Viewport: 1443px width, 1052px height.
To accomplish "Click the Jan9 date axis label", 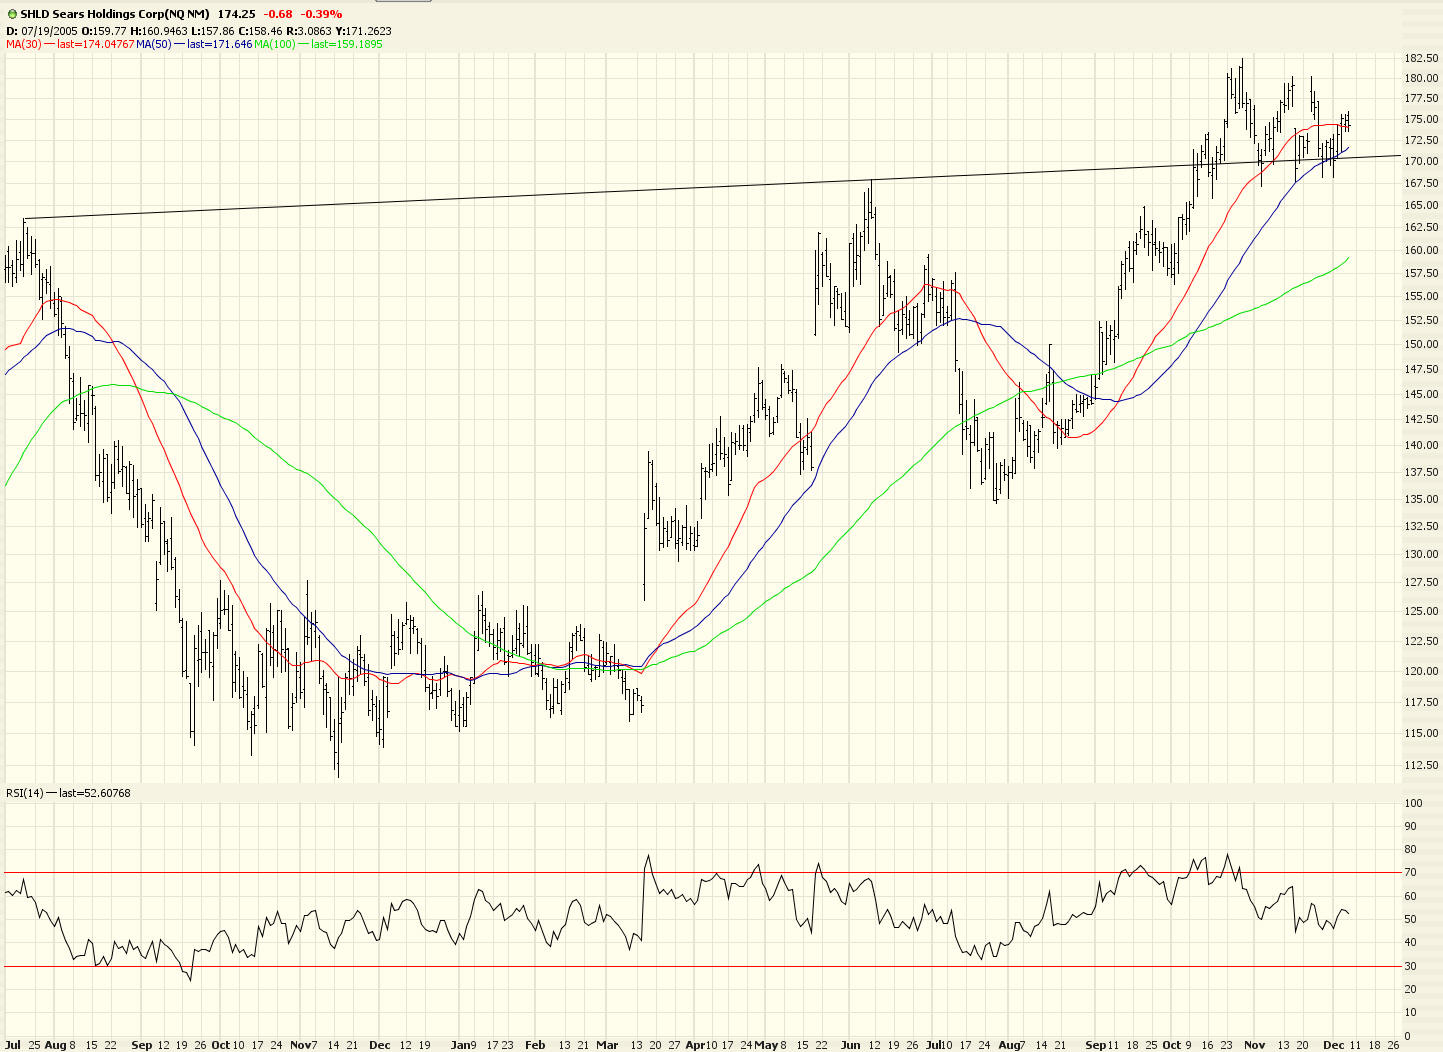I will (x=463, y=1045).
